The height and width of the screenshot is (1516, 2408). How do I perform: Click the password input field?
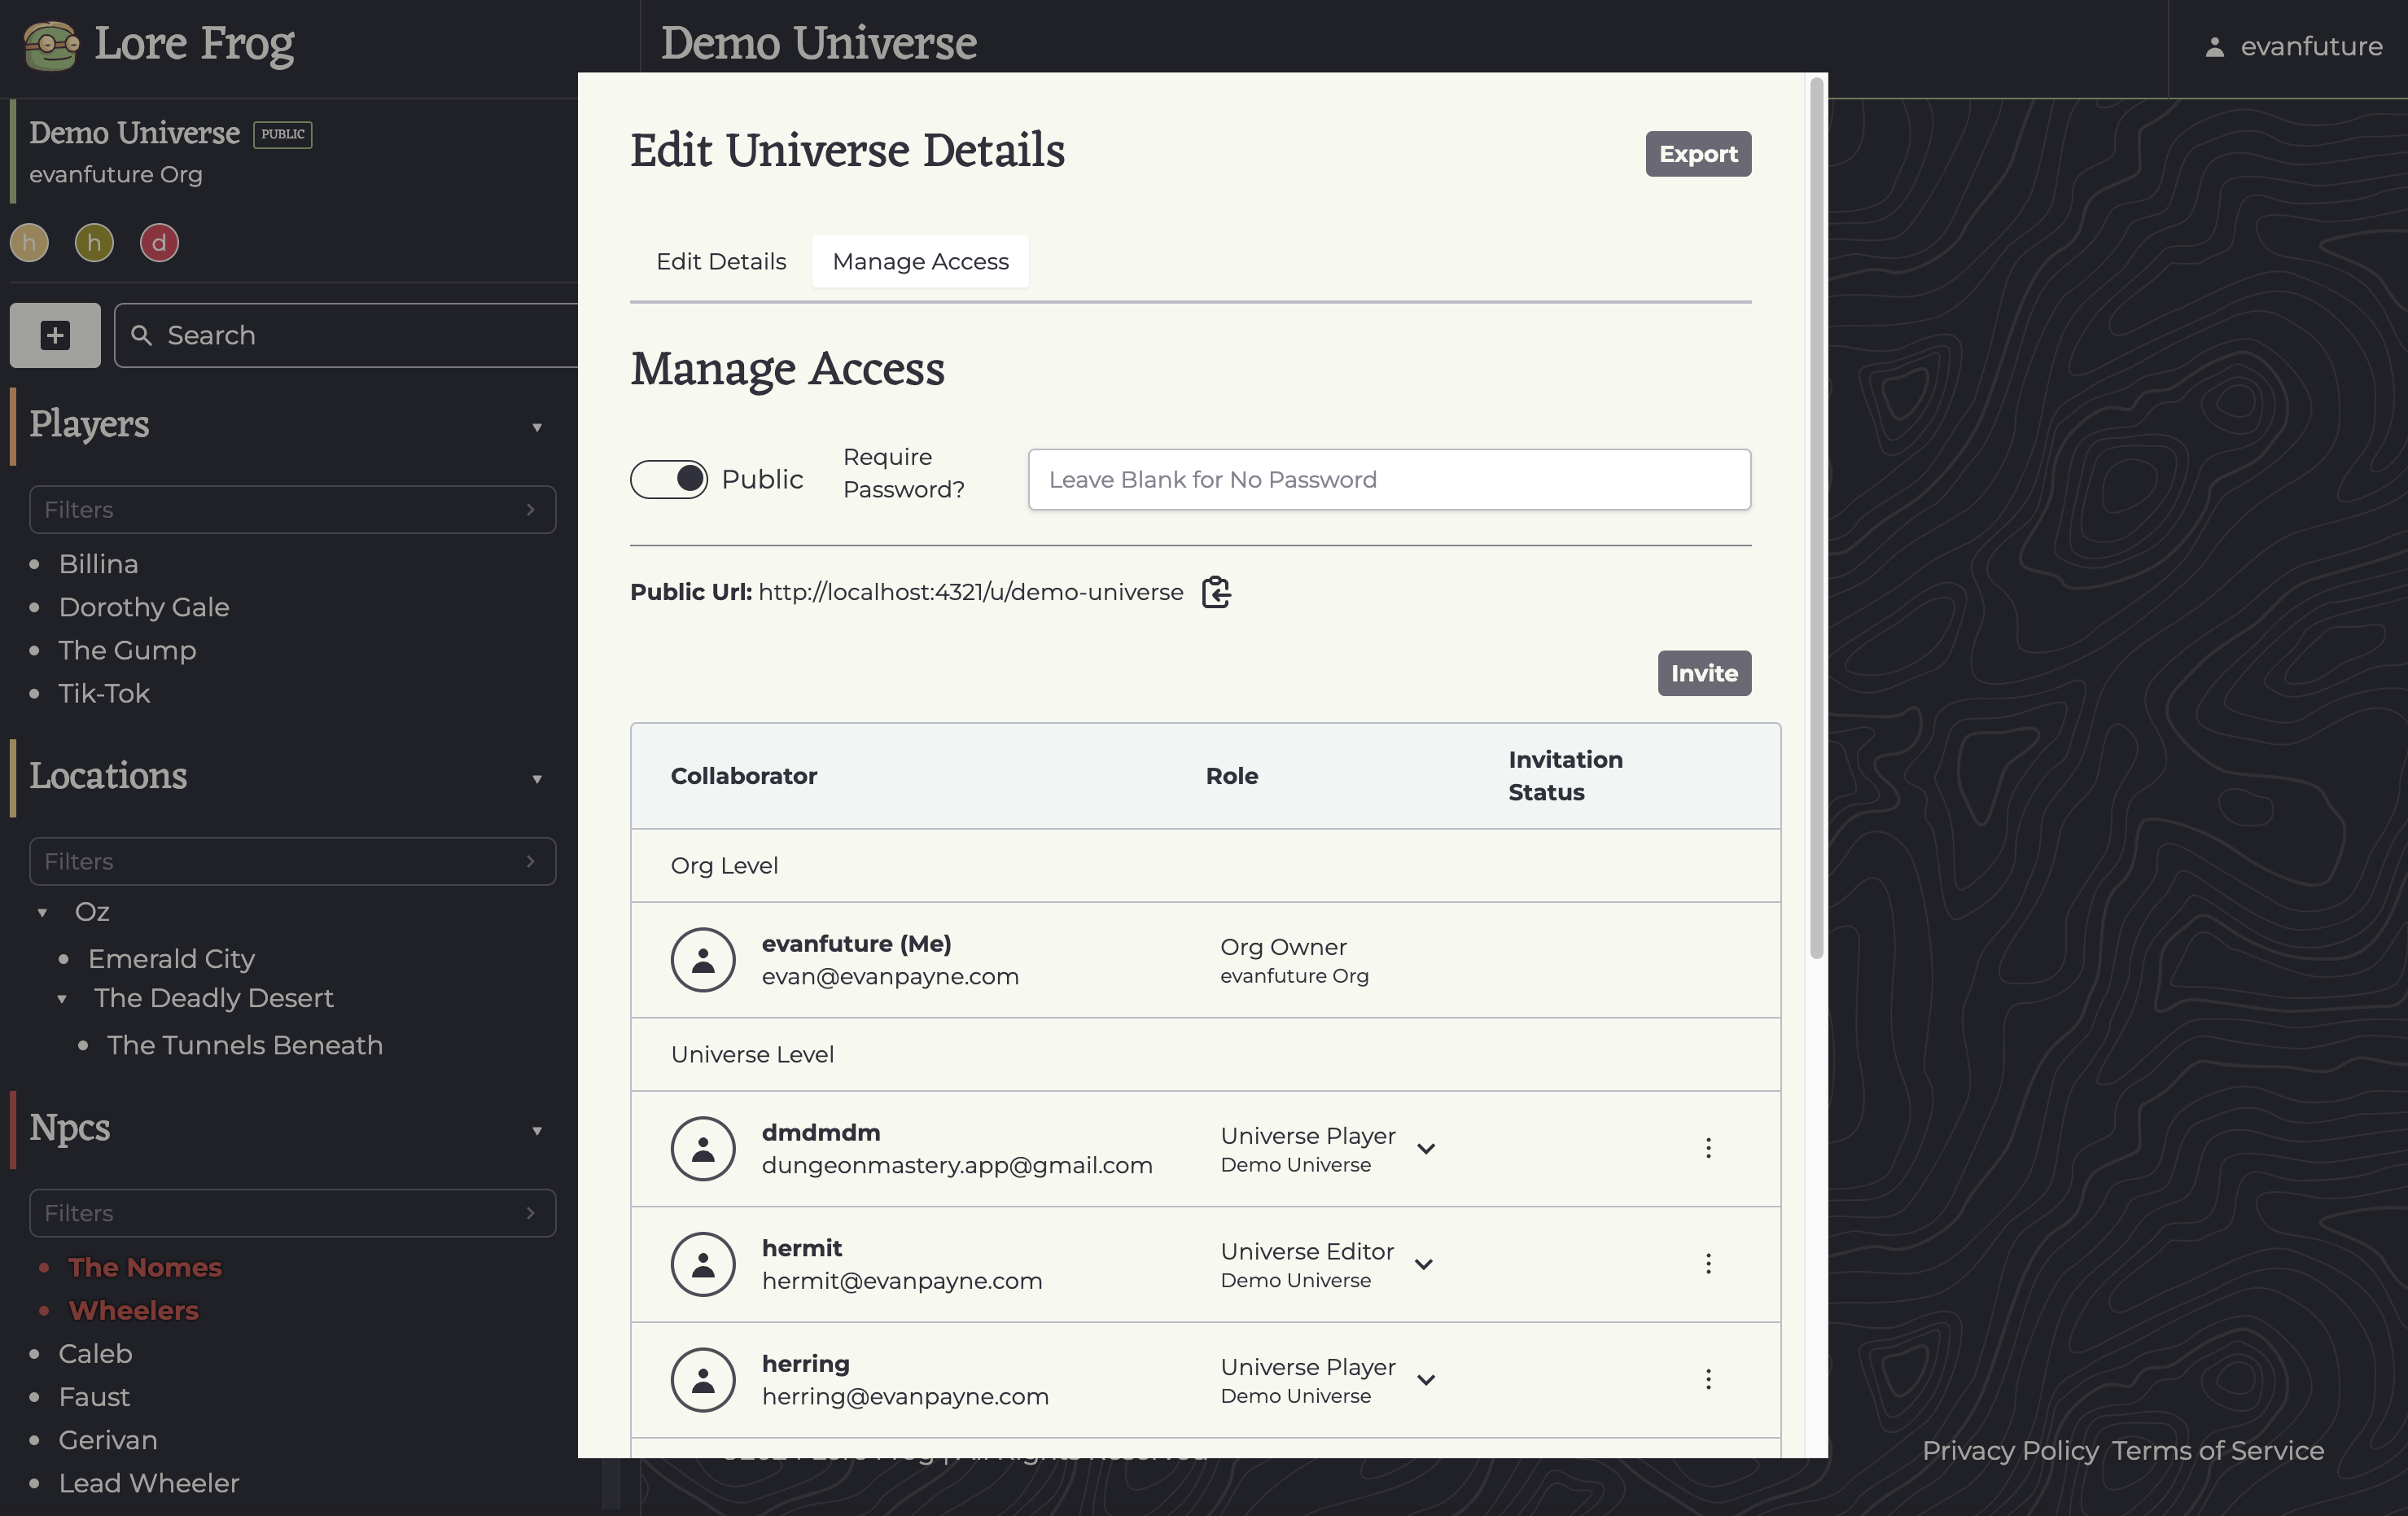[1388, 479]
